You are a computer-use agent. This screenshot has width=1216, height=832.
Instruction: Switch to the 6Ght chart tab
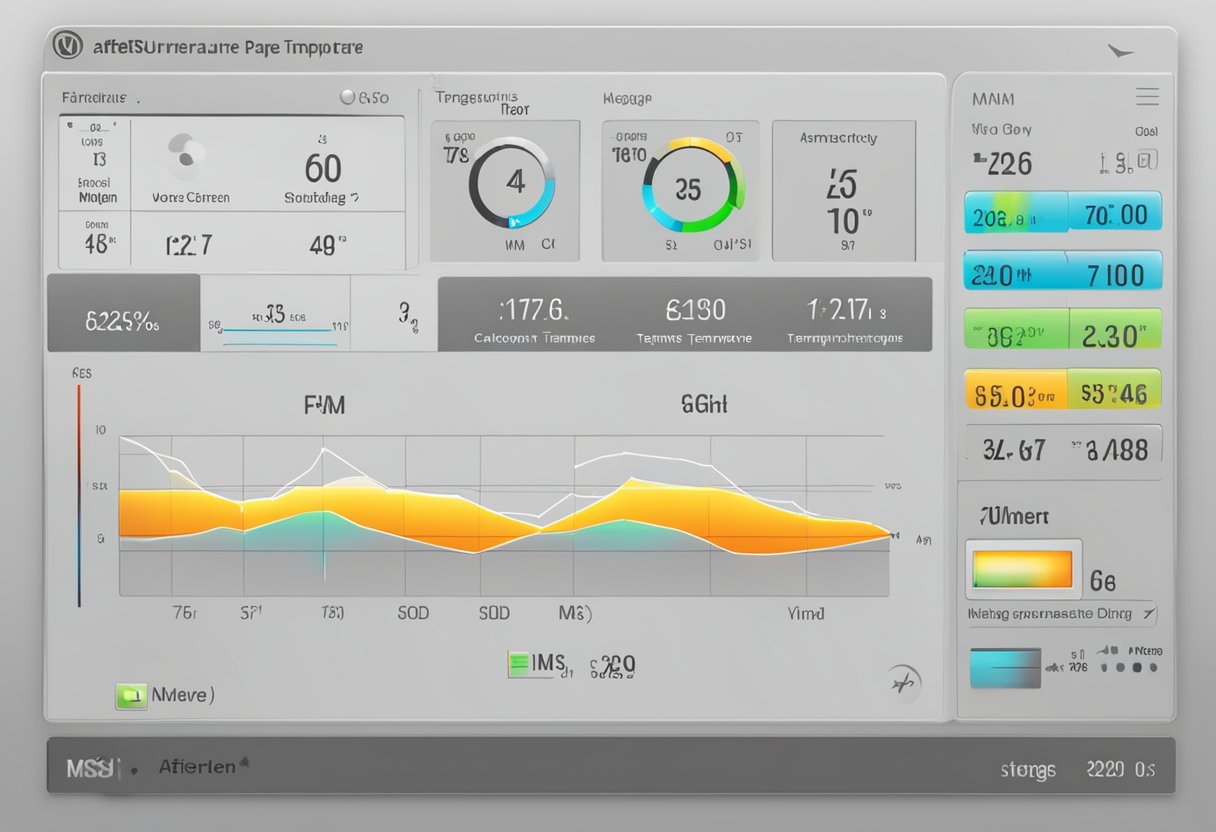(x=704, y=404)
